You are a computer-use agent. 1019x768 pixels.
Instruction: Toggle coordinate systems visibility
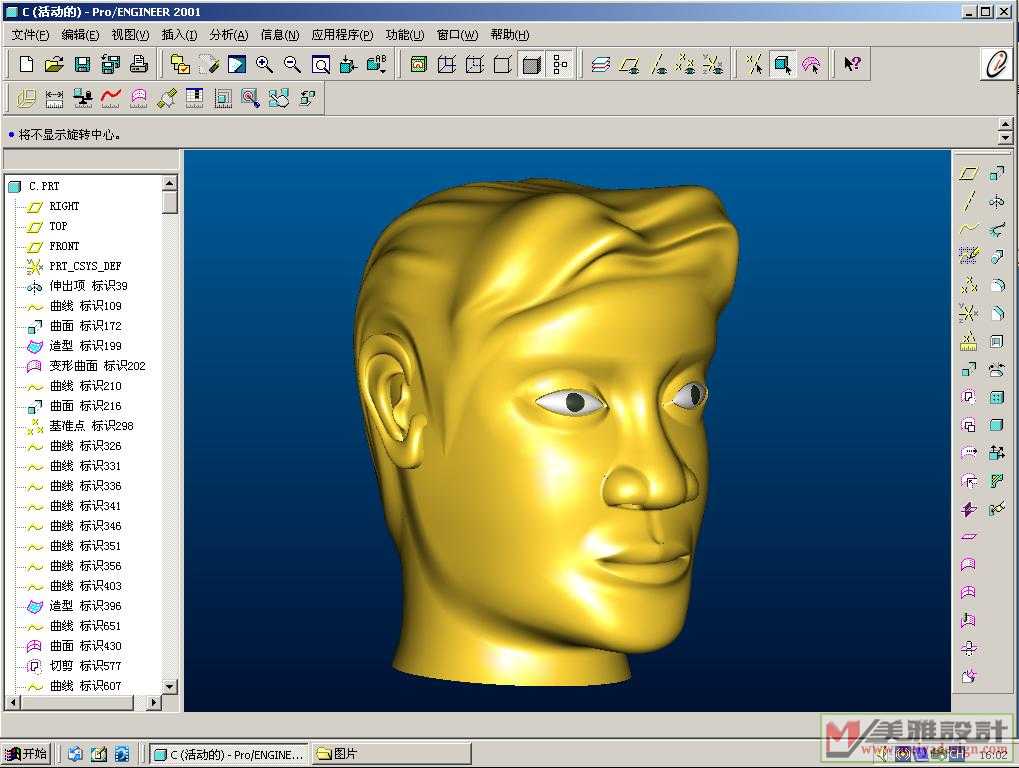pos(713,64)
